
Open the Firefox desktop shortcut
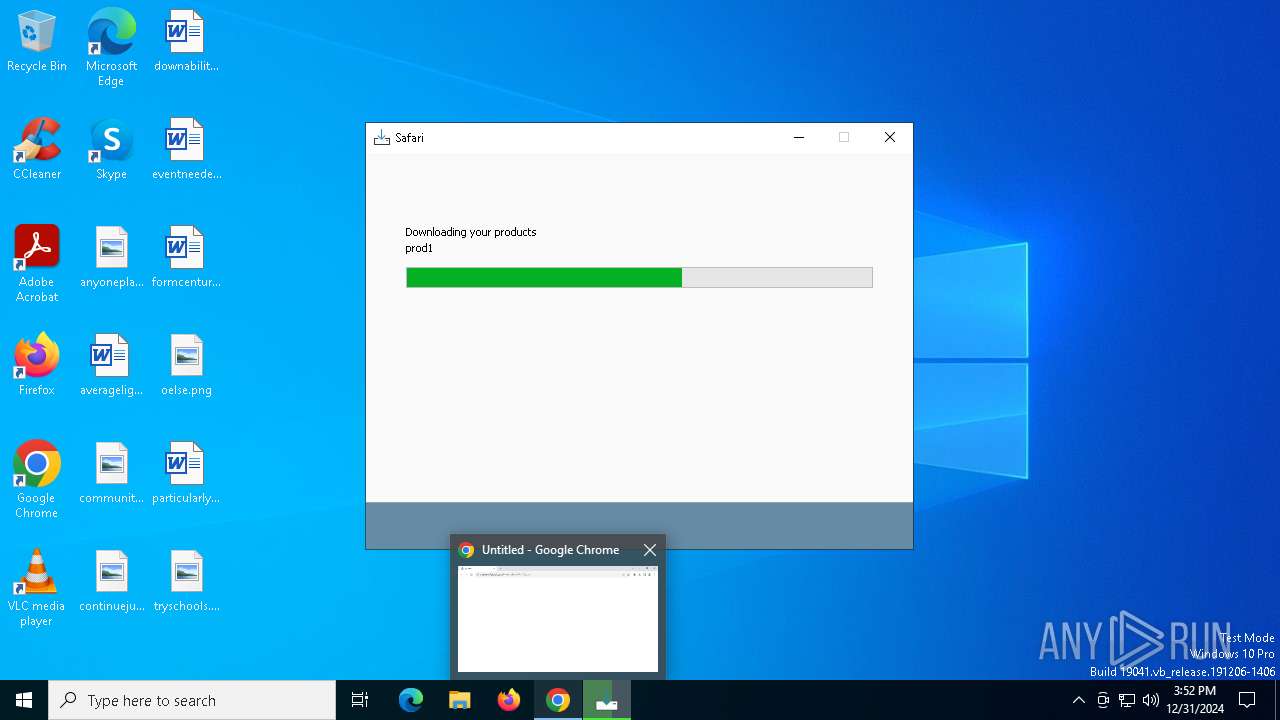(x=37, y=365)
